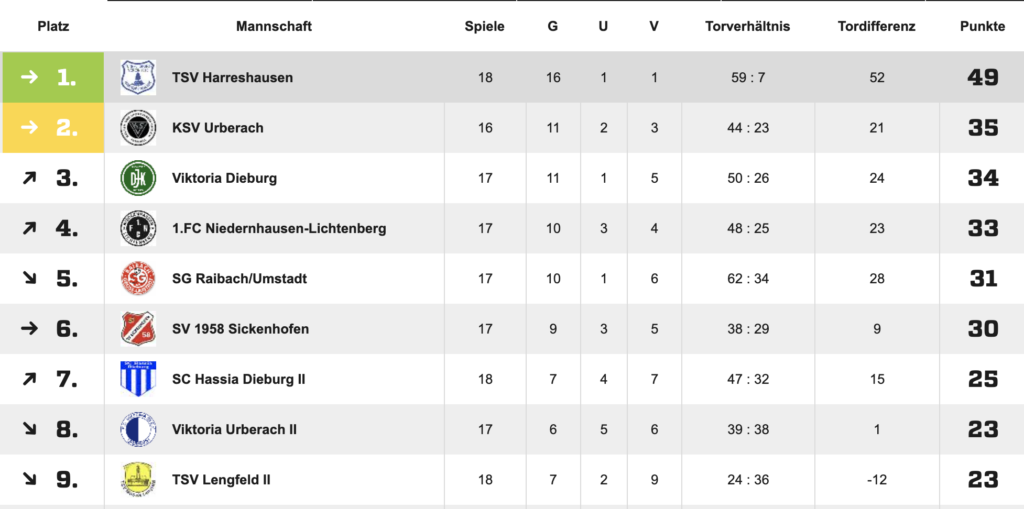The image size is (1024, 509).
Task: Click the upward trend arrow beside rank 3
Action: (x=29, y=178)
